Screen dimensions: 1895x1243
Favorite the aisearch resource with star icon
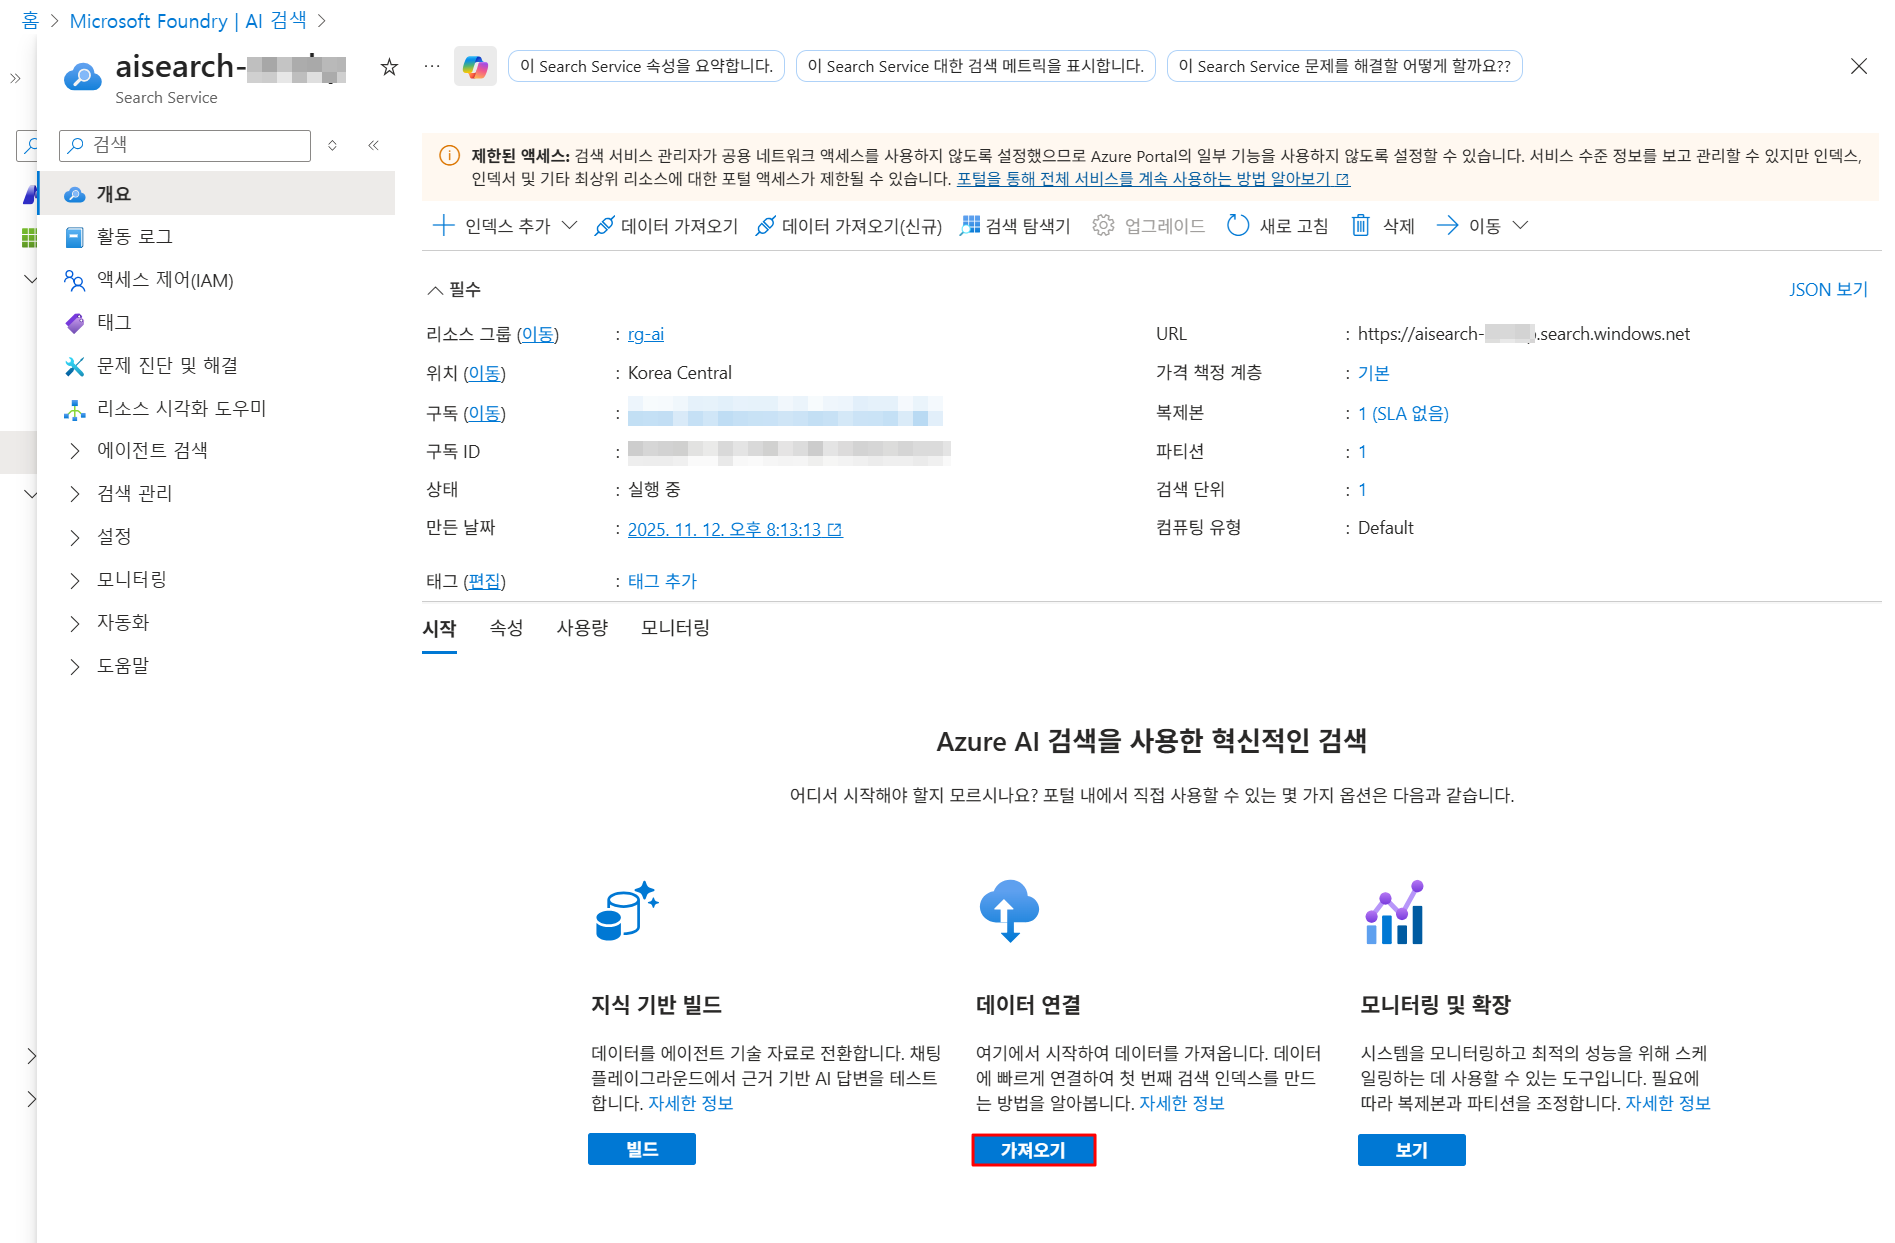pyautogui.click(x=389, y=67)
